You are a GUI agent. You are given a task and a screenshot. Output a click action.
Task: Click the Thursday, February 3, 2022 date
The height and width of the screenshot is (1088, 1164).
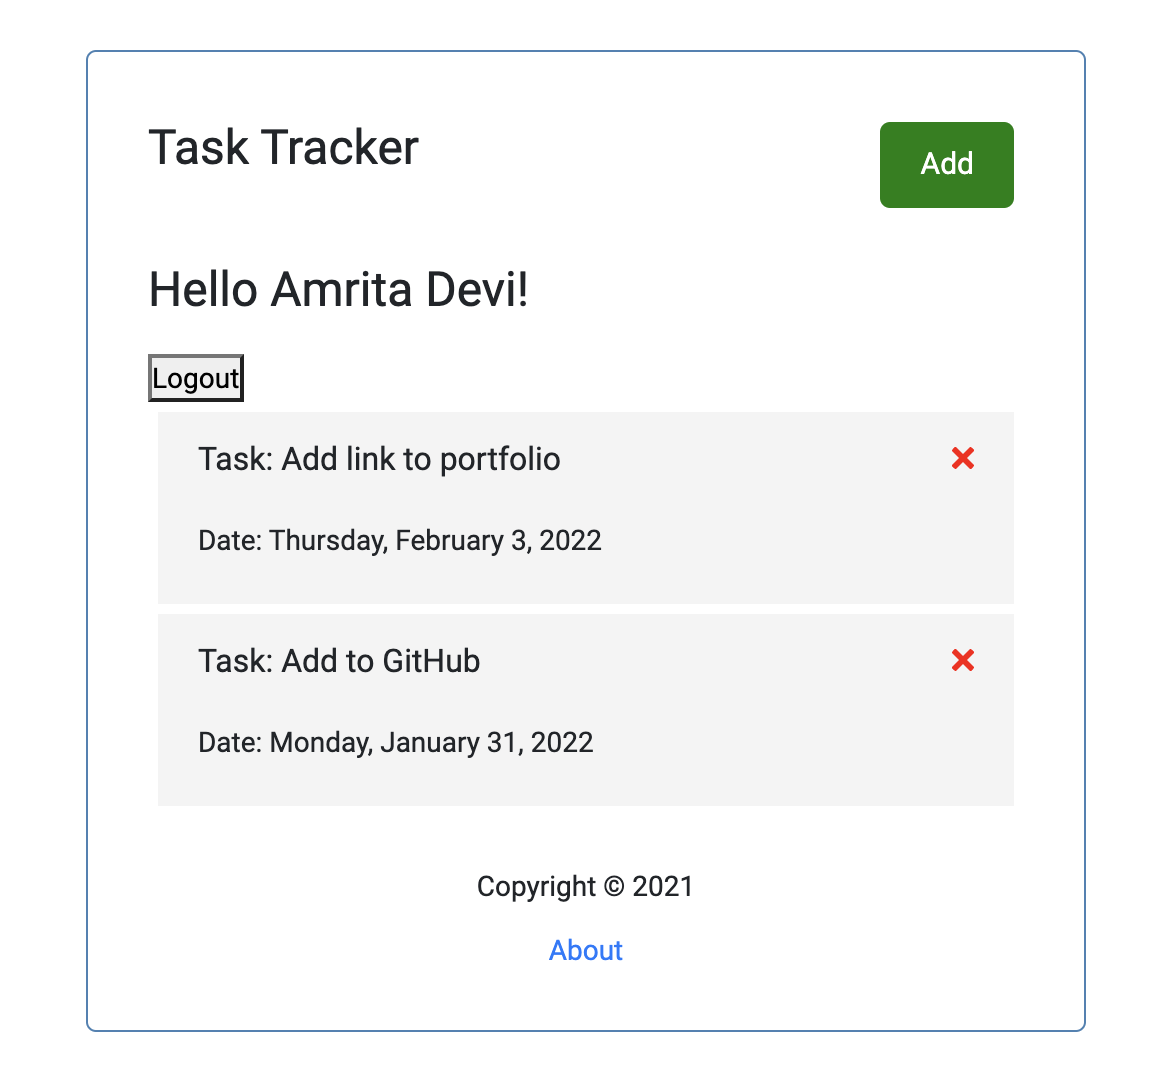coord(436,540)
